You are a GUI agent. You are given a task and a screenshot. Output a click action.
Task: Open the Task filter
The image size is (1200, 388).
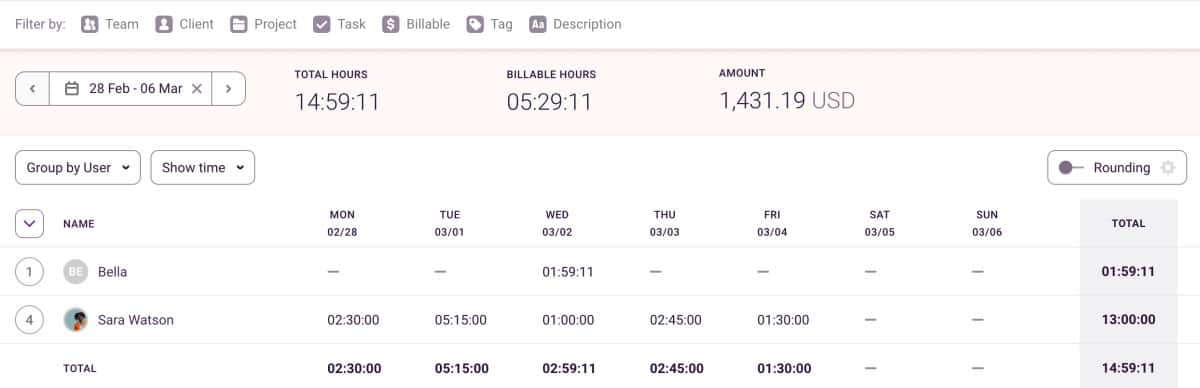coord(339,24)
